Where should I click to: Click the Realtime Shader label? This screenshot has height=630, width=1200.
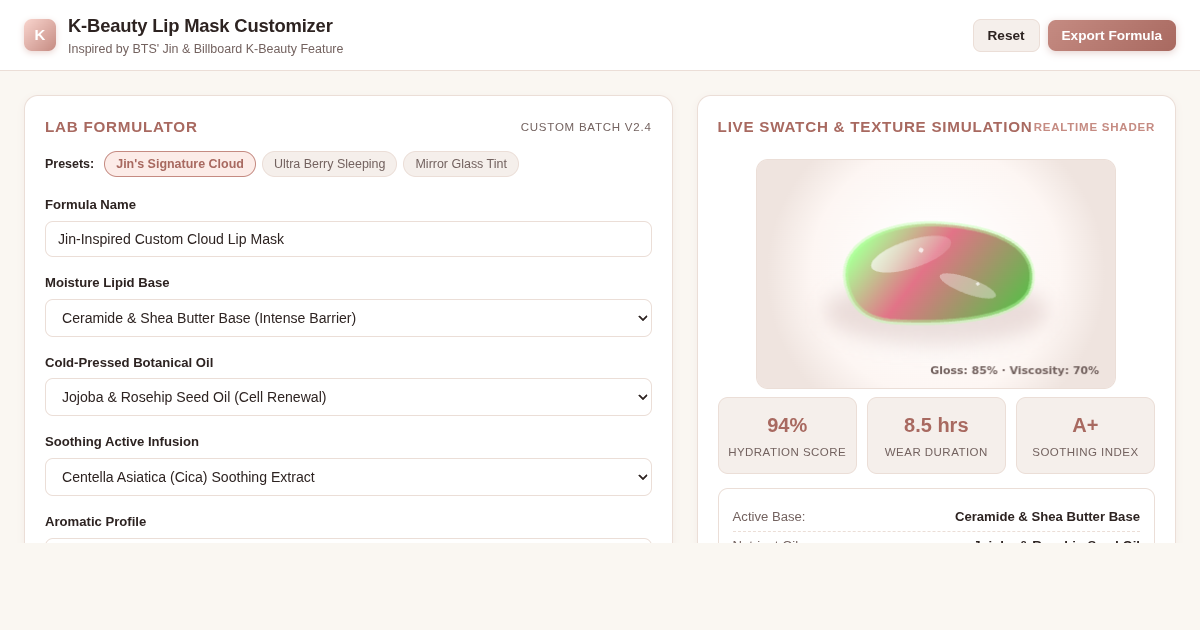coord(1094,127)
